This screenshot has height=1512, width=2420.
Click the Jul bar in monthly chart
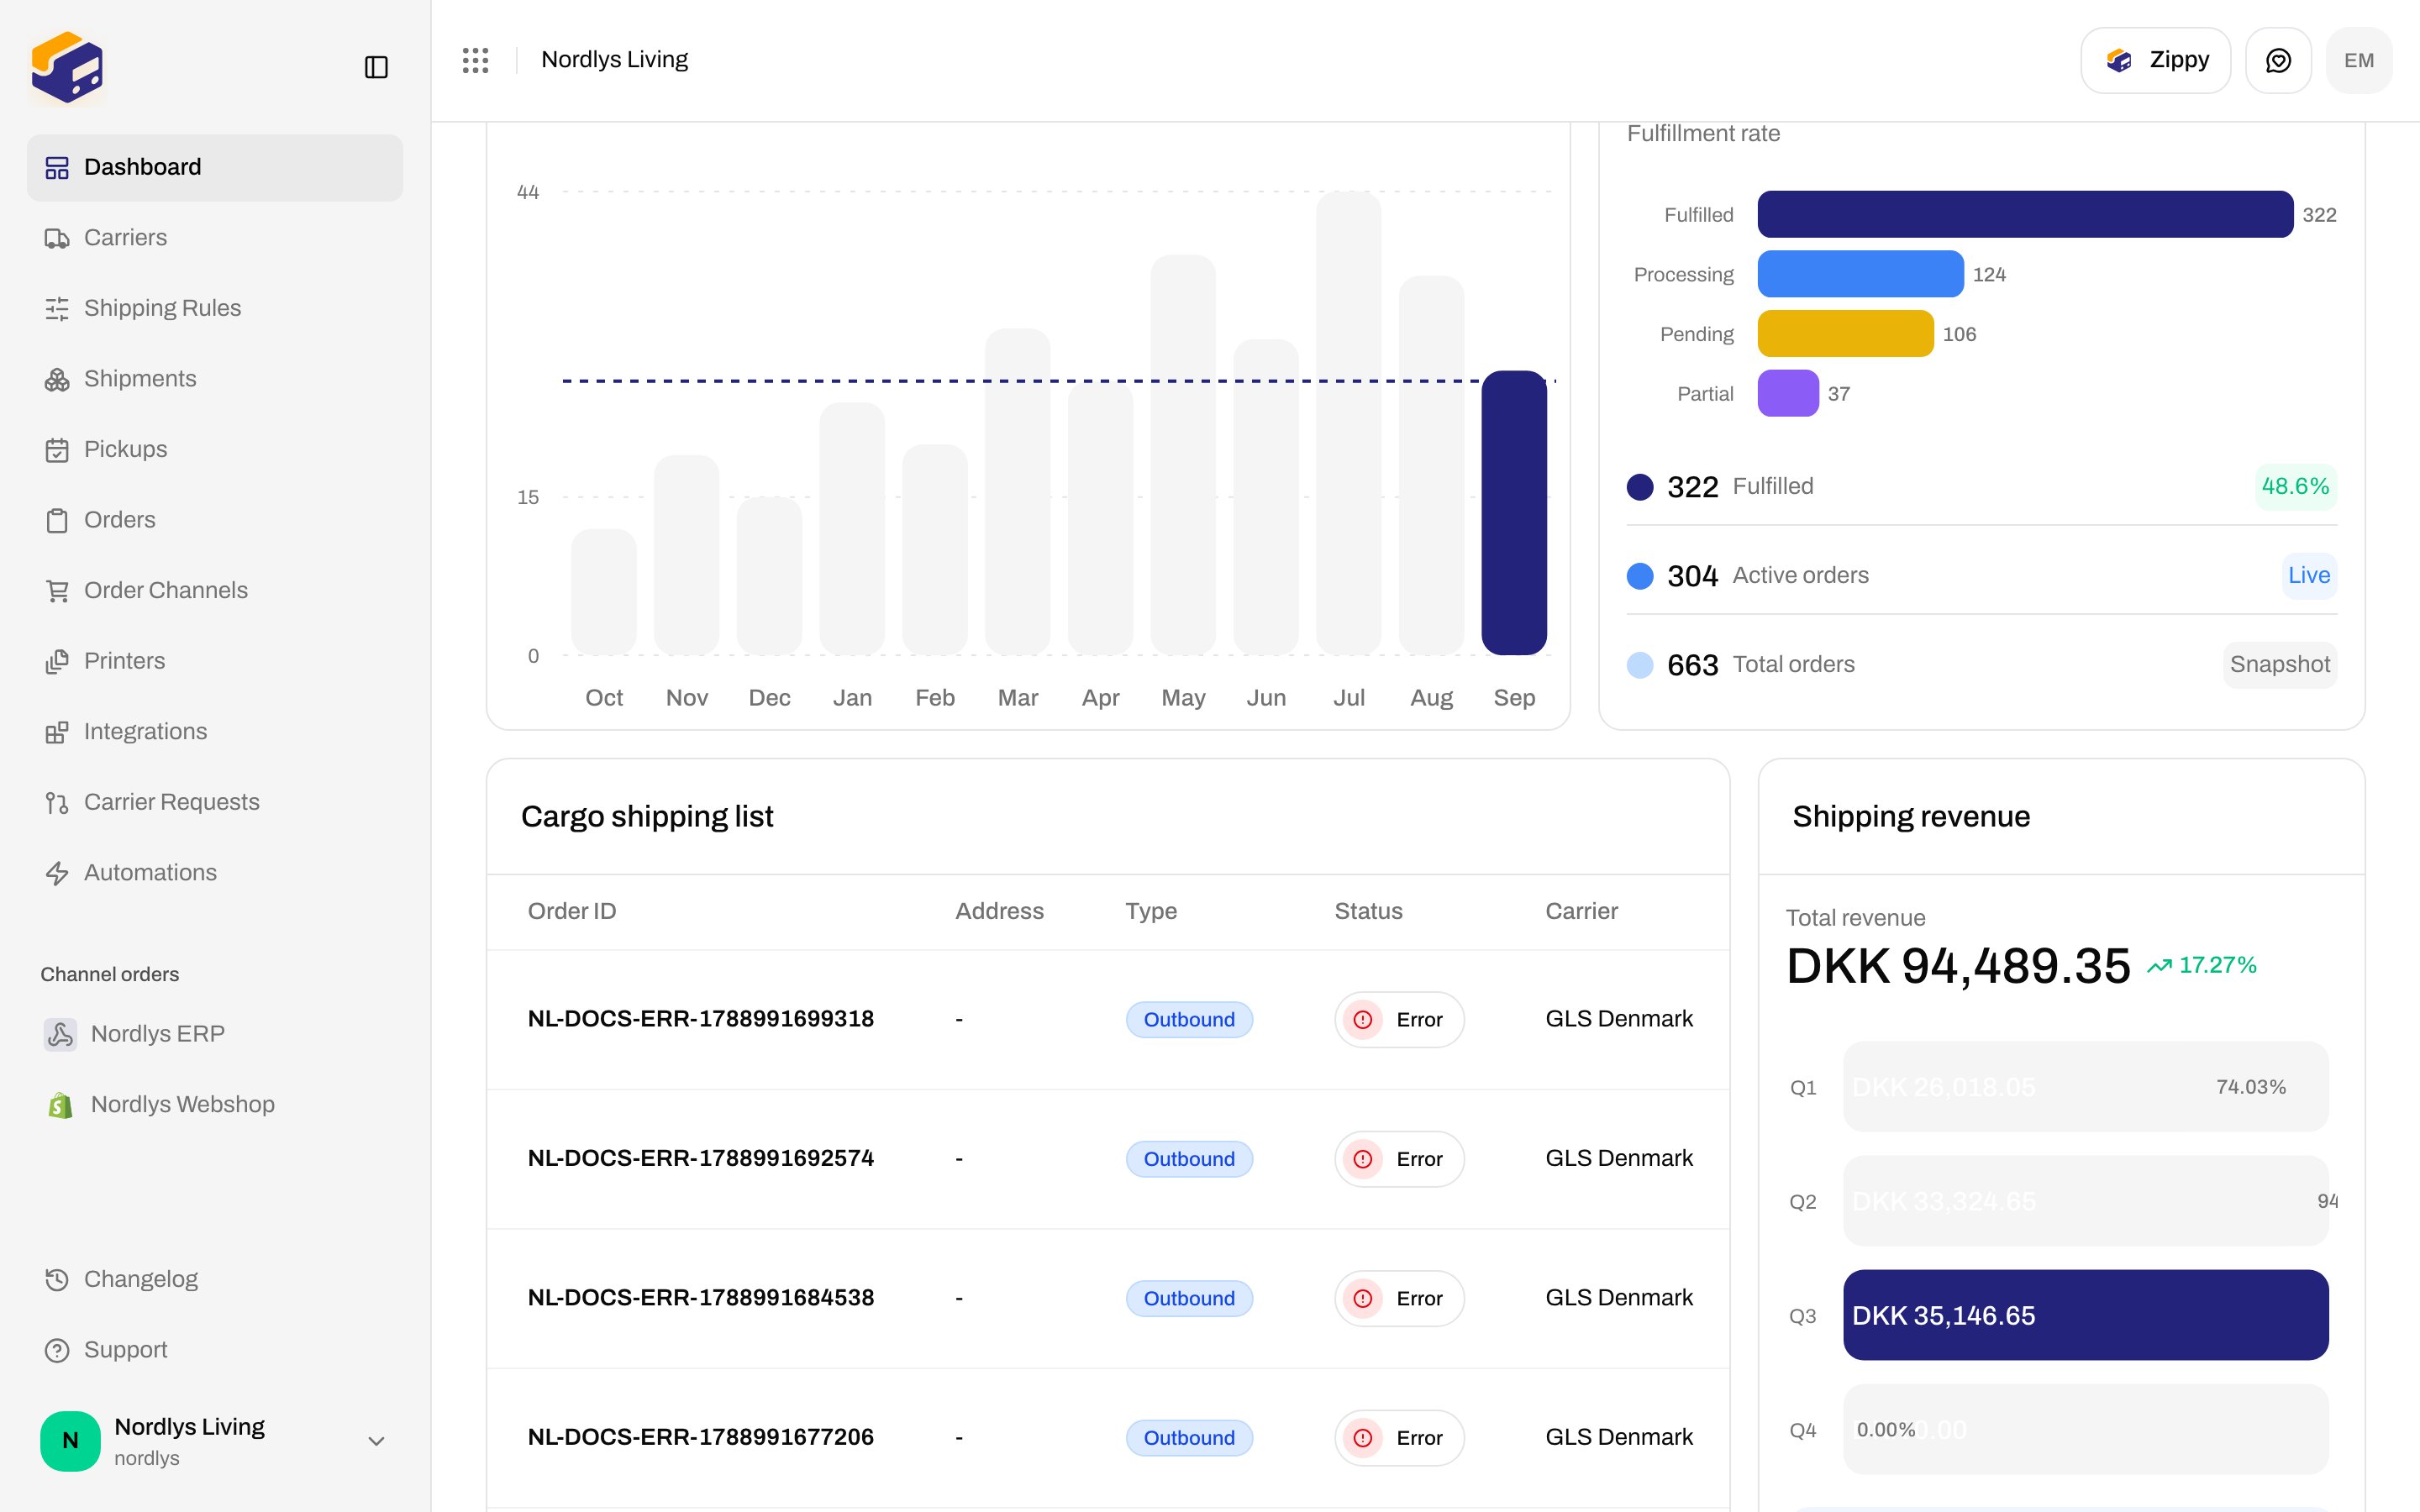[1349, 423]
